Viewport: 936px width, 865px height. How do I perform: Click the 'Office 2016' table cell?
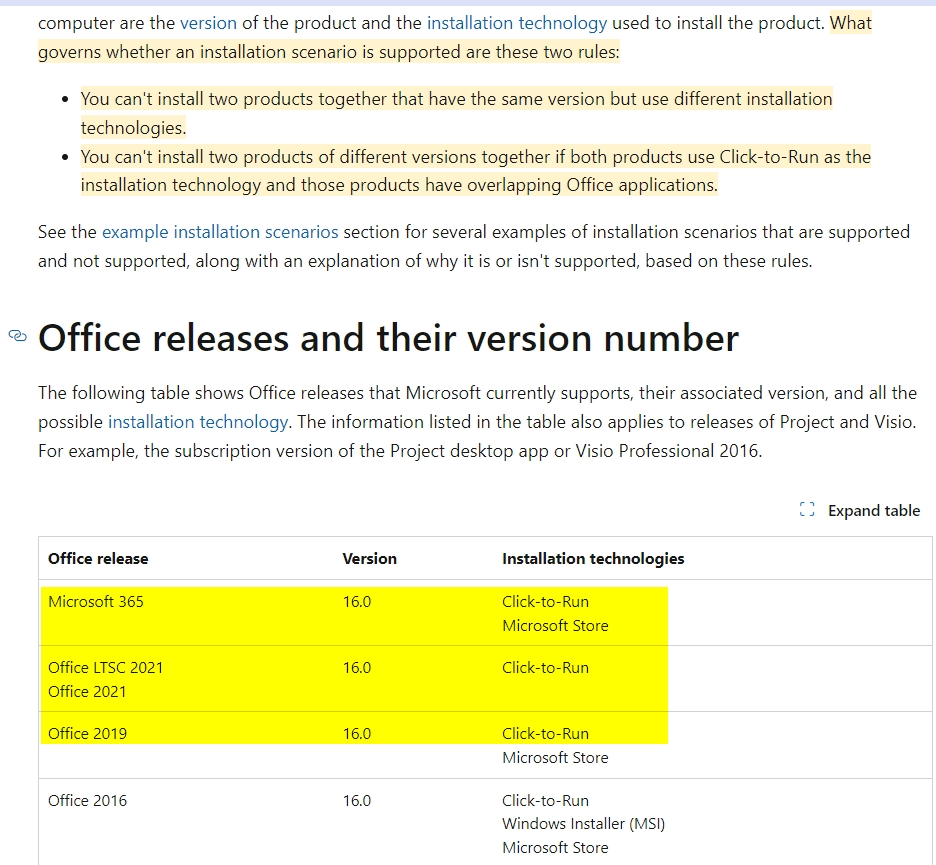pos(88,801)
